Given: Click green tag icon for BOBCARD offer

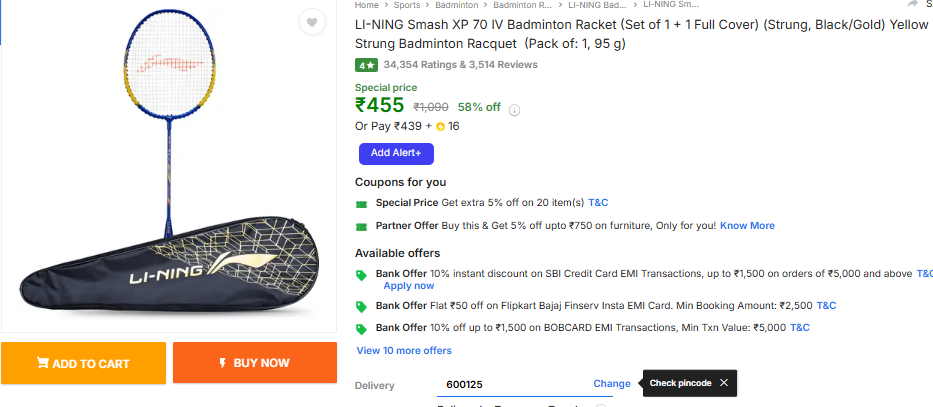Looking at the screenshot, I should coord(362,328).
